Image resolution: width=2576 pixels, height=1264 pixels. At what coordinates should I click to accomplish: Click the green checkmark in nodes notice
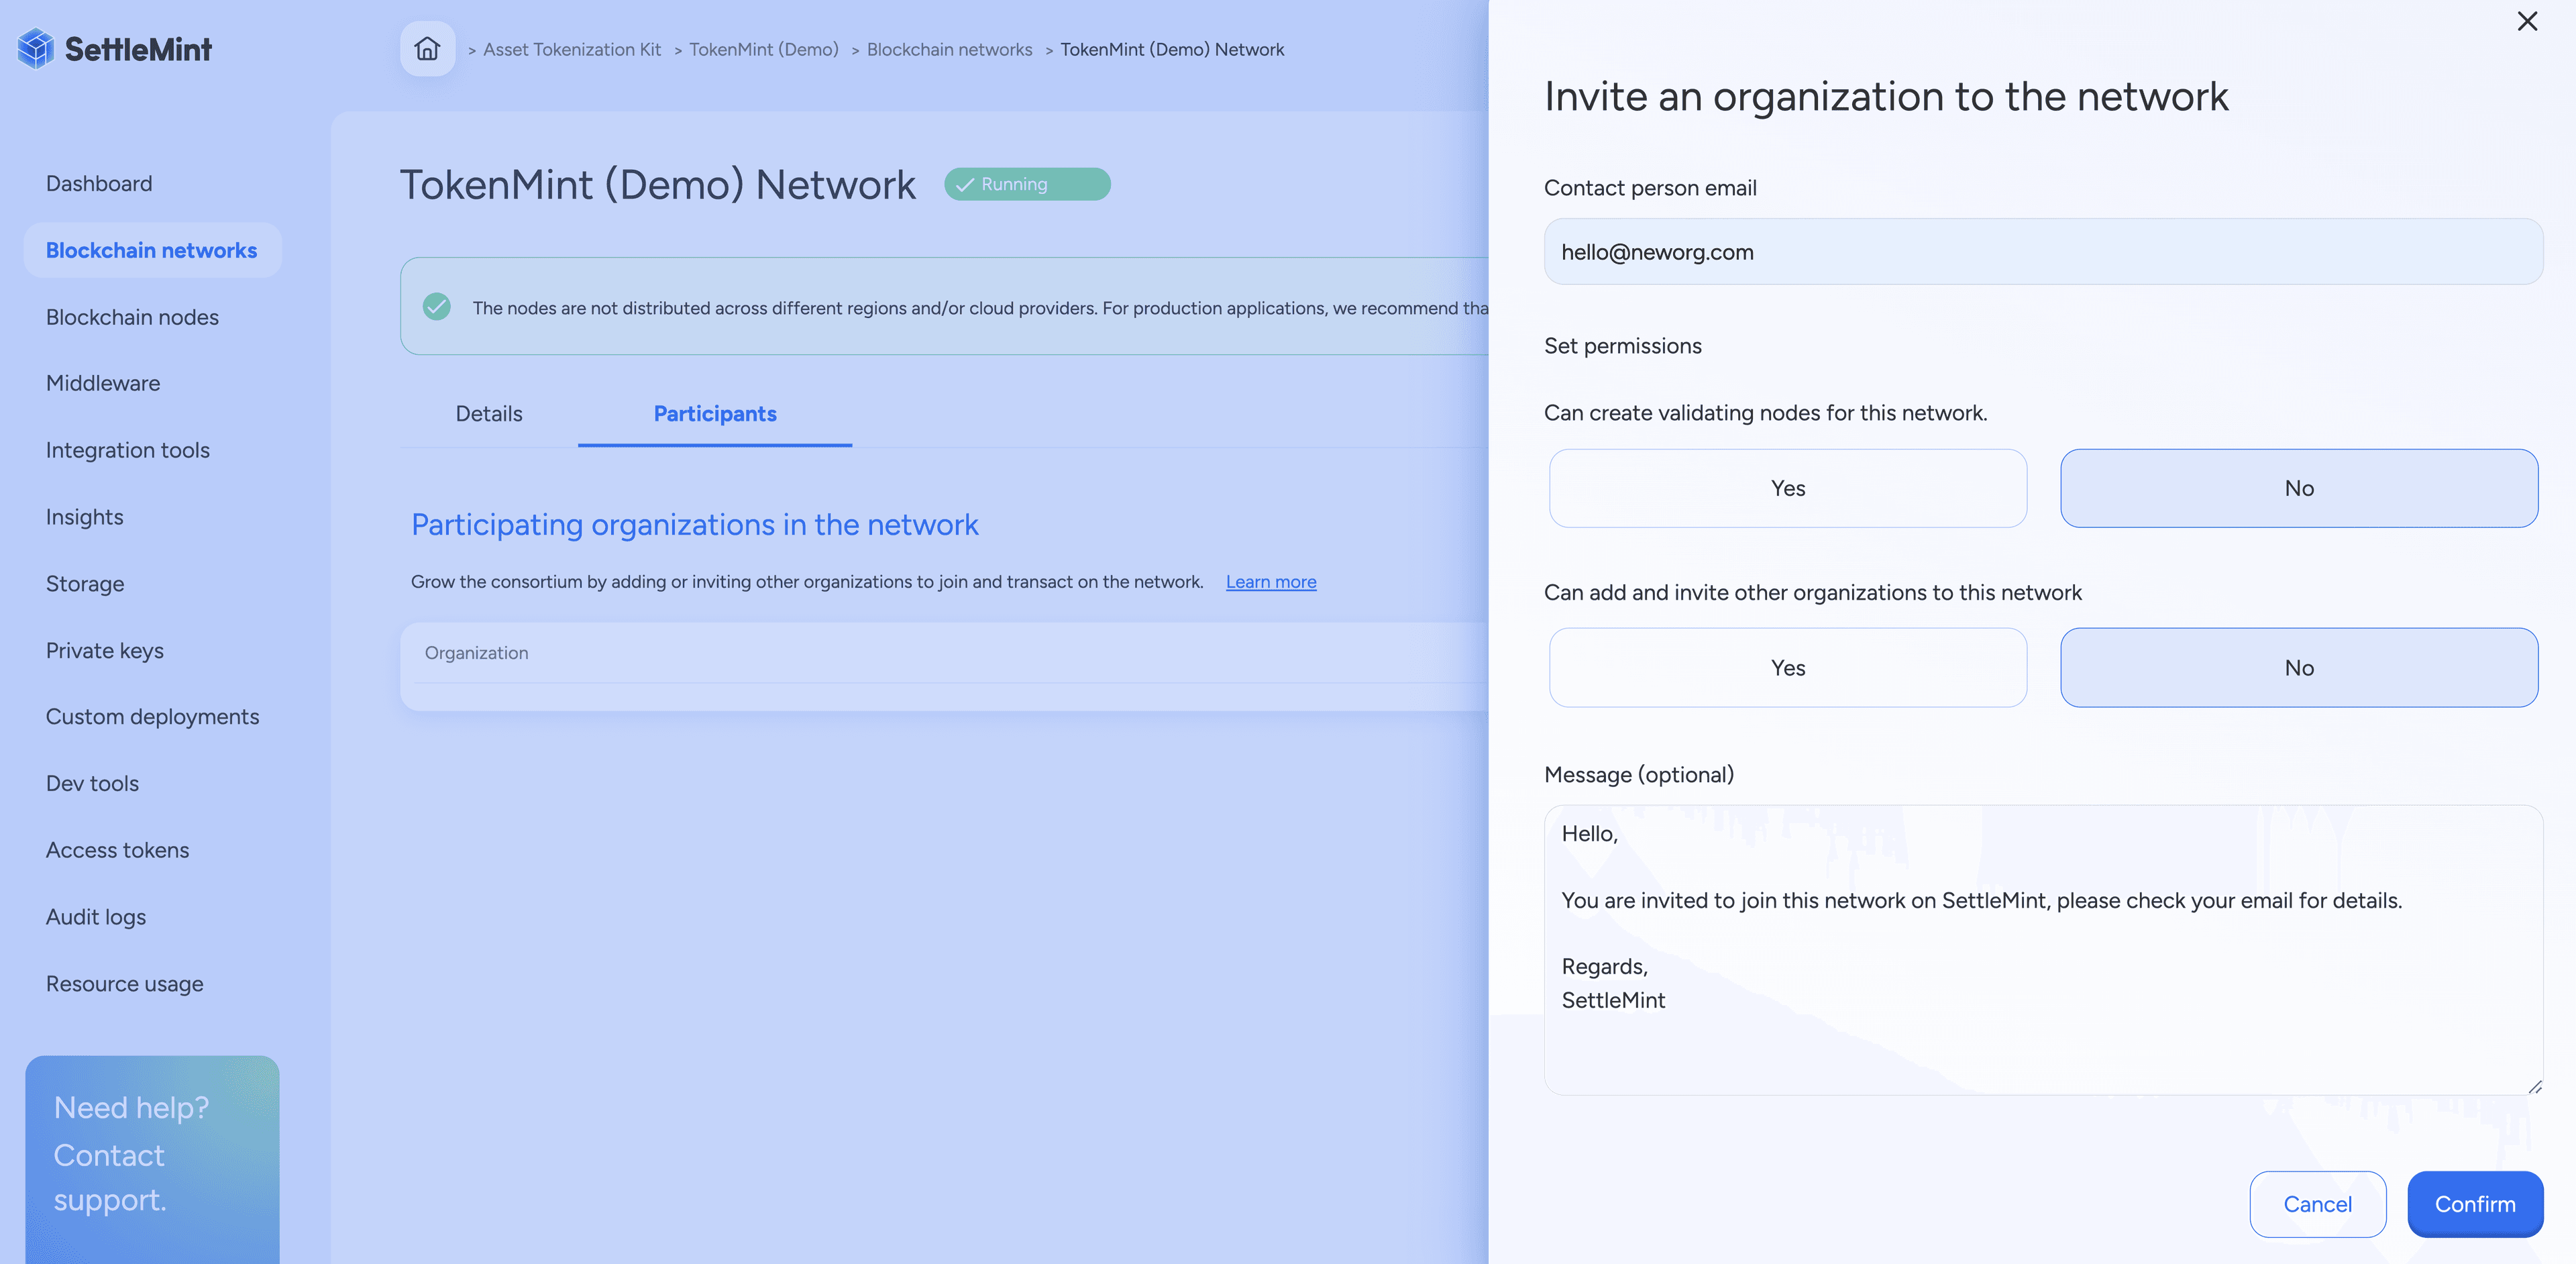437,307
